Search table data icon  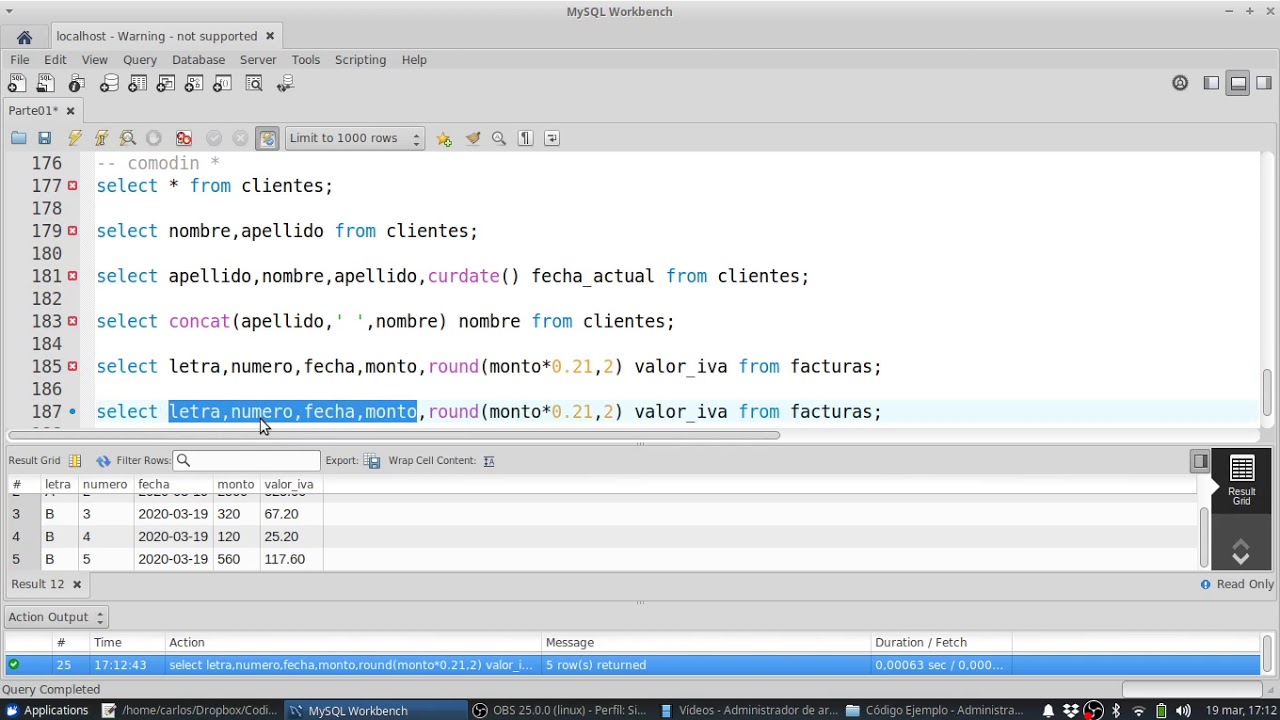(x=254, y=84)
